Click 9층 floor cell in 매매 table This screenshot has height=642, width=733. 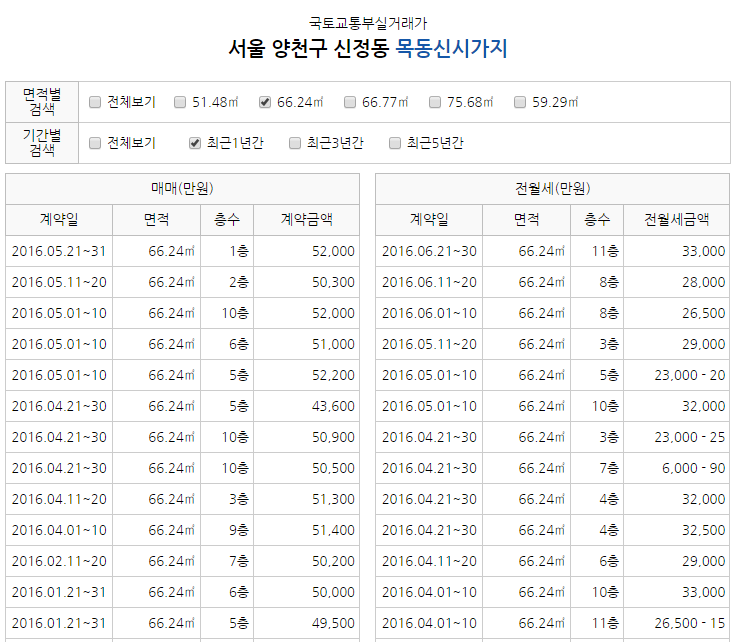[239, 530]
